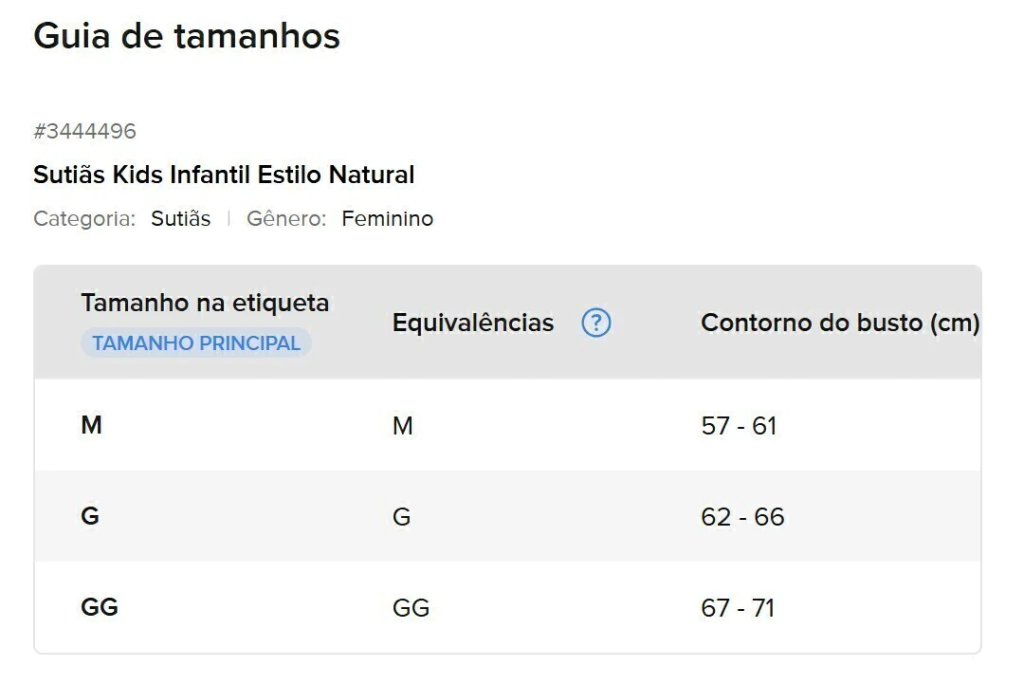Click the Feminino gender value
Screen dimensions: 1024x684
pos(387,219)
